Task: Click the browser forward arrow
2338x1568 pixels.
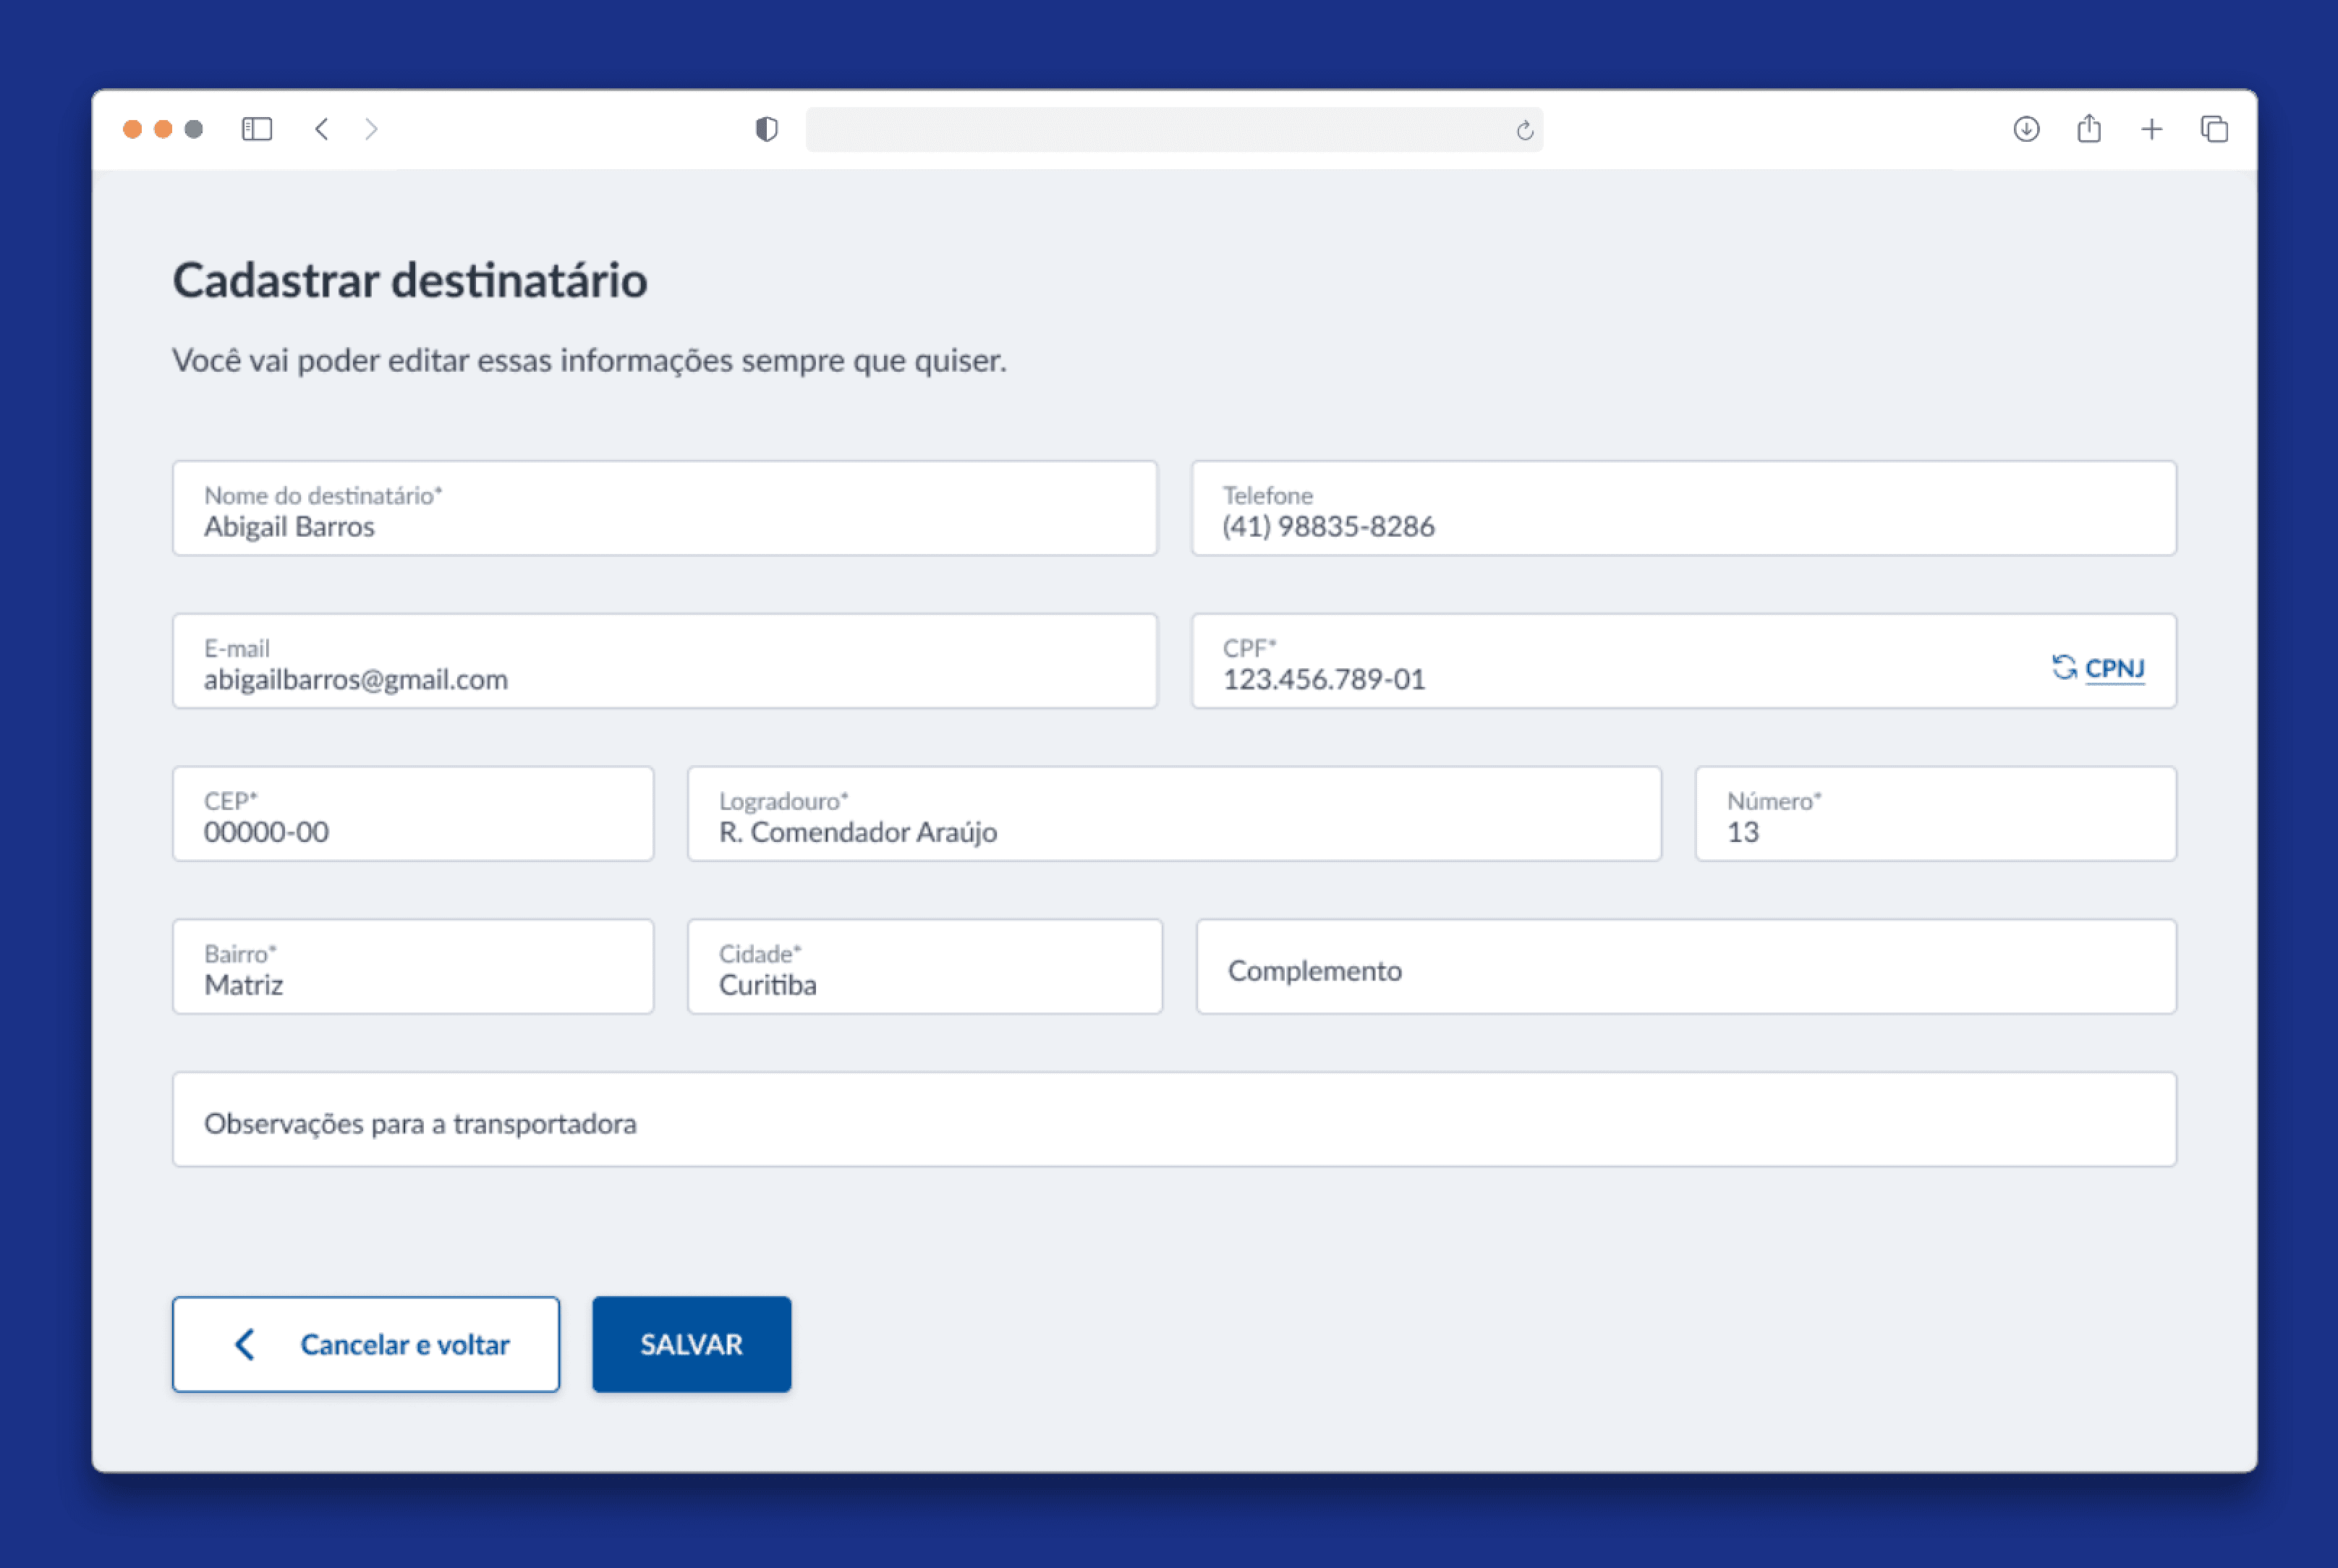Action: coord(371,129)
